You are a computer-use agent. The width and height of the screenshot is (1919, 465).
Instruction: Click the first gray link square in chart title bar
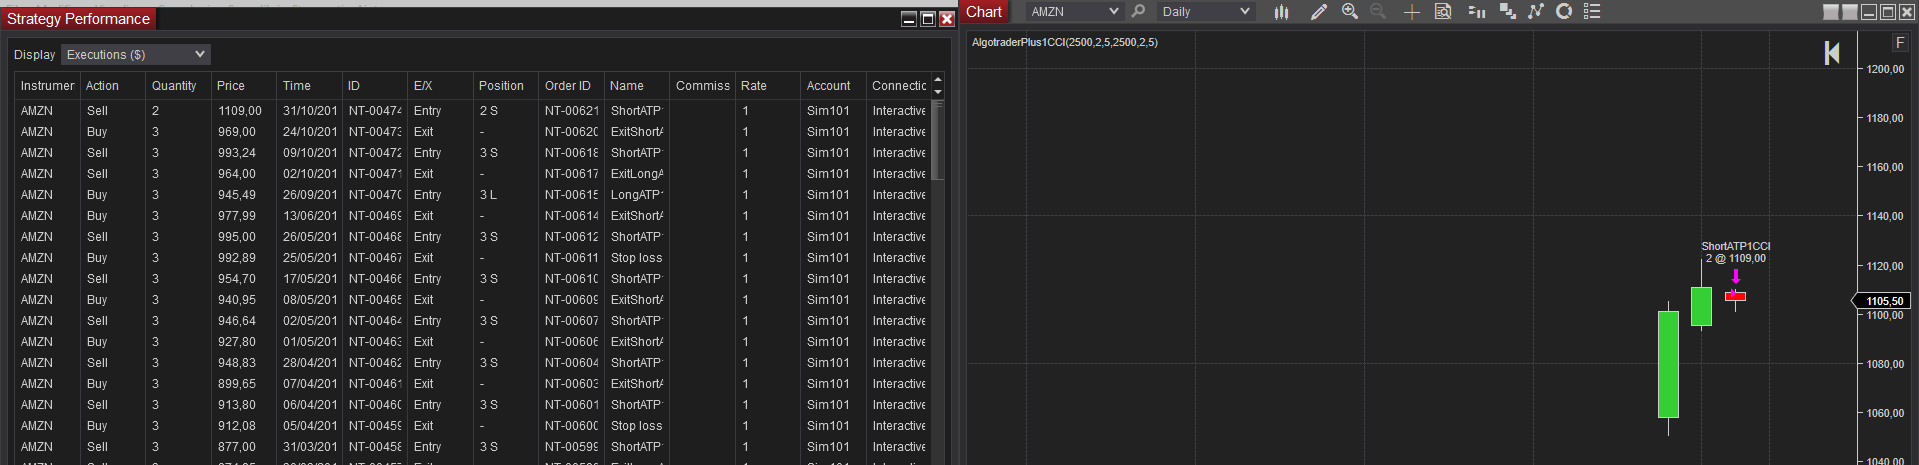[x=1831, y=12]
